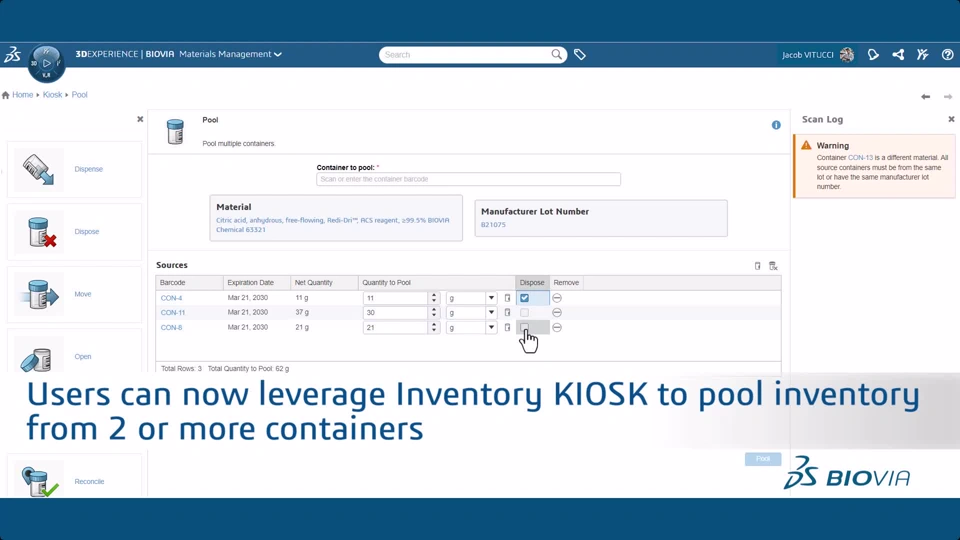960x540 pixels.
Task: Open Citric acid material link
Action: click(332, 225)
